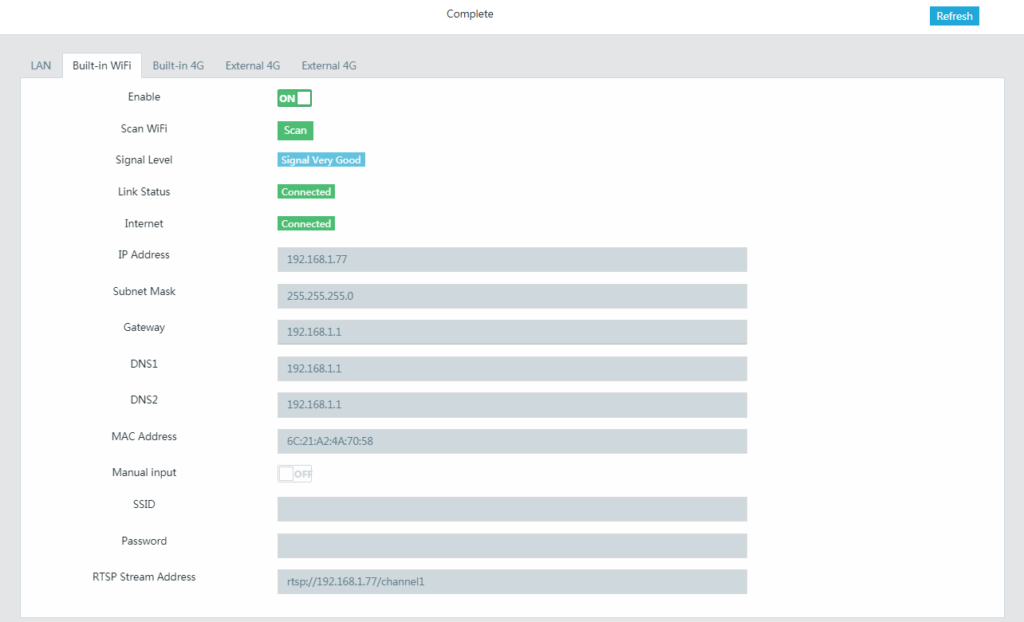The width and height of the screenshot is (1024, 622).
Task: Click into the IP Address field
Action: (x=512, y=260)
